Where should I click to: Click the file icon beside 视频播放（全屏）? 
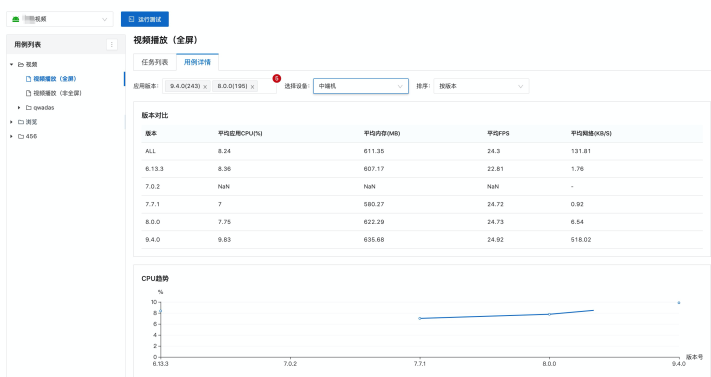tap(29, 79)
